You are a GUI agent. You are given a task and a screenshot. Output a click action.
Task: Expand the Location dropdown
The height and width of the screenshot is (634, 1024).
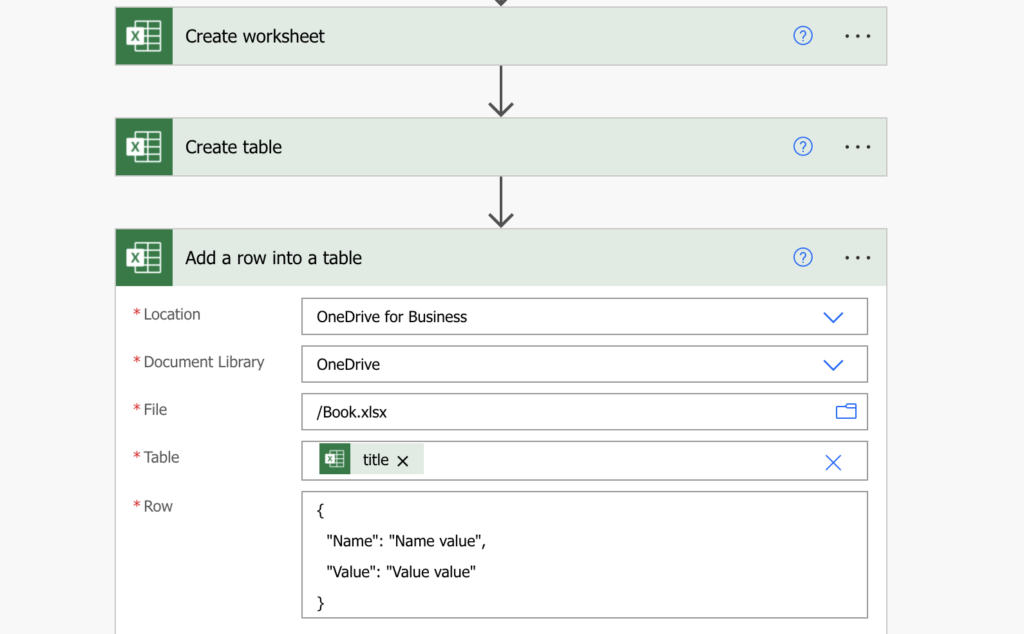832,317
